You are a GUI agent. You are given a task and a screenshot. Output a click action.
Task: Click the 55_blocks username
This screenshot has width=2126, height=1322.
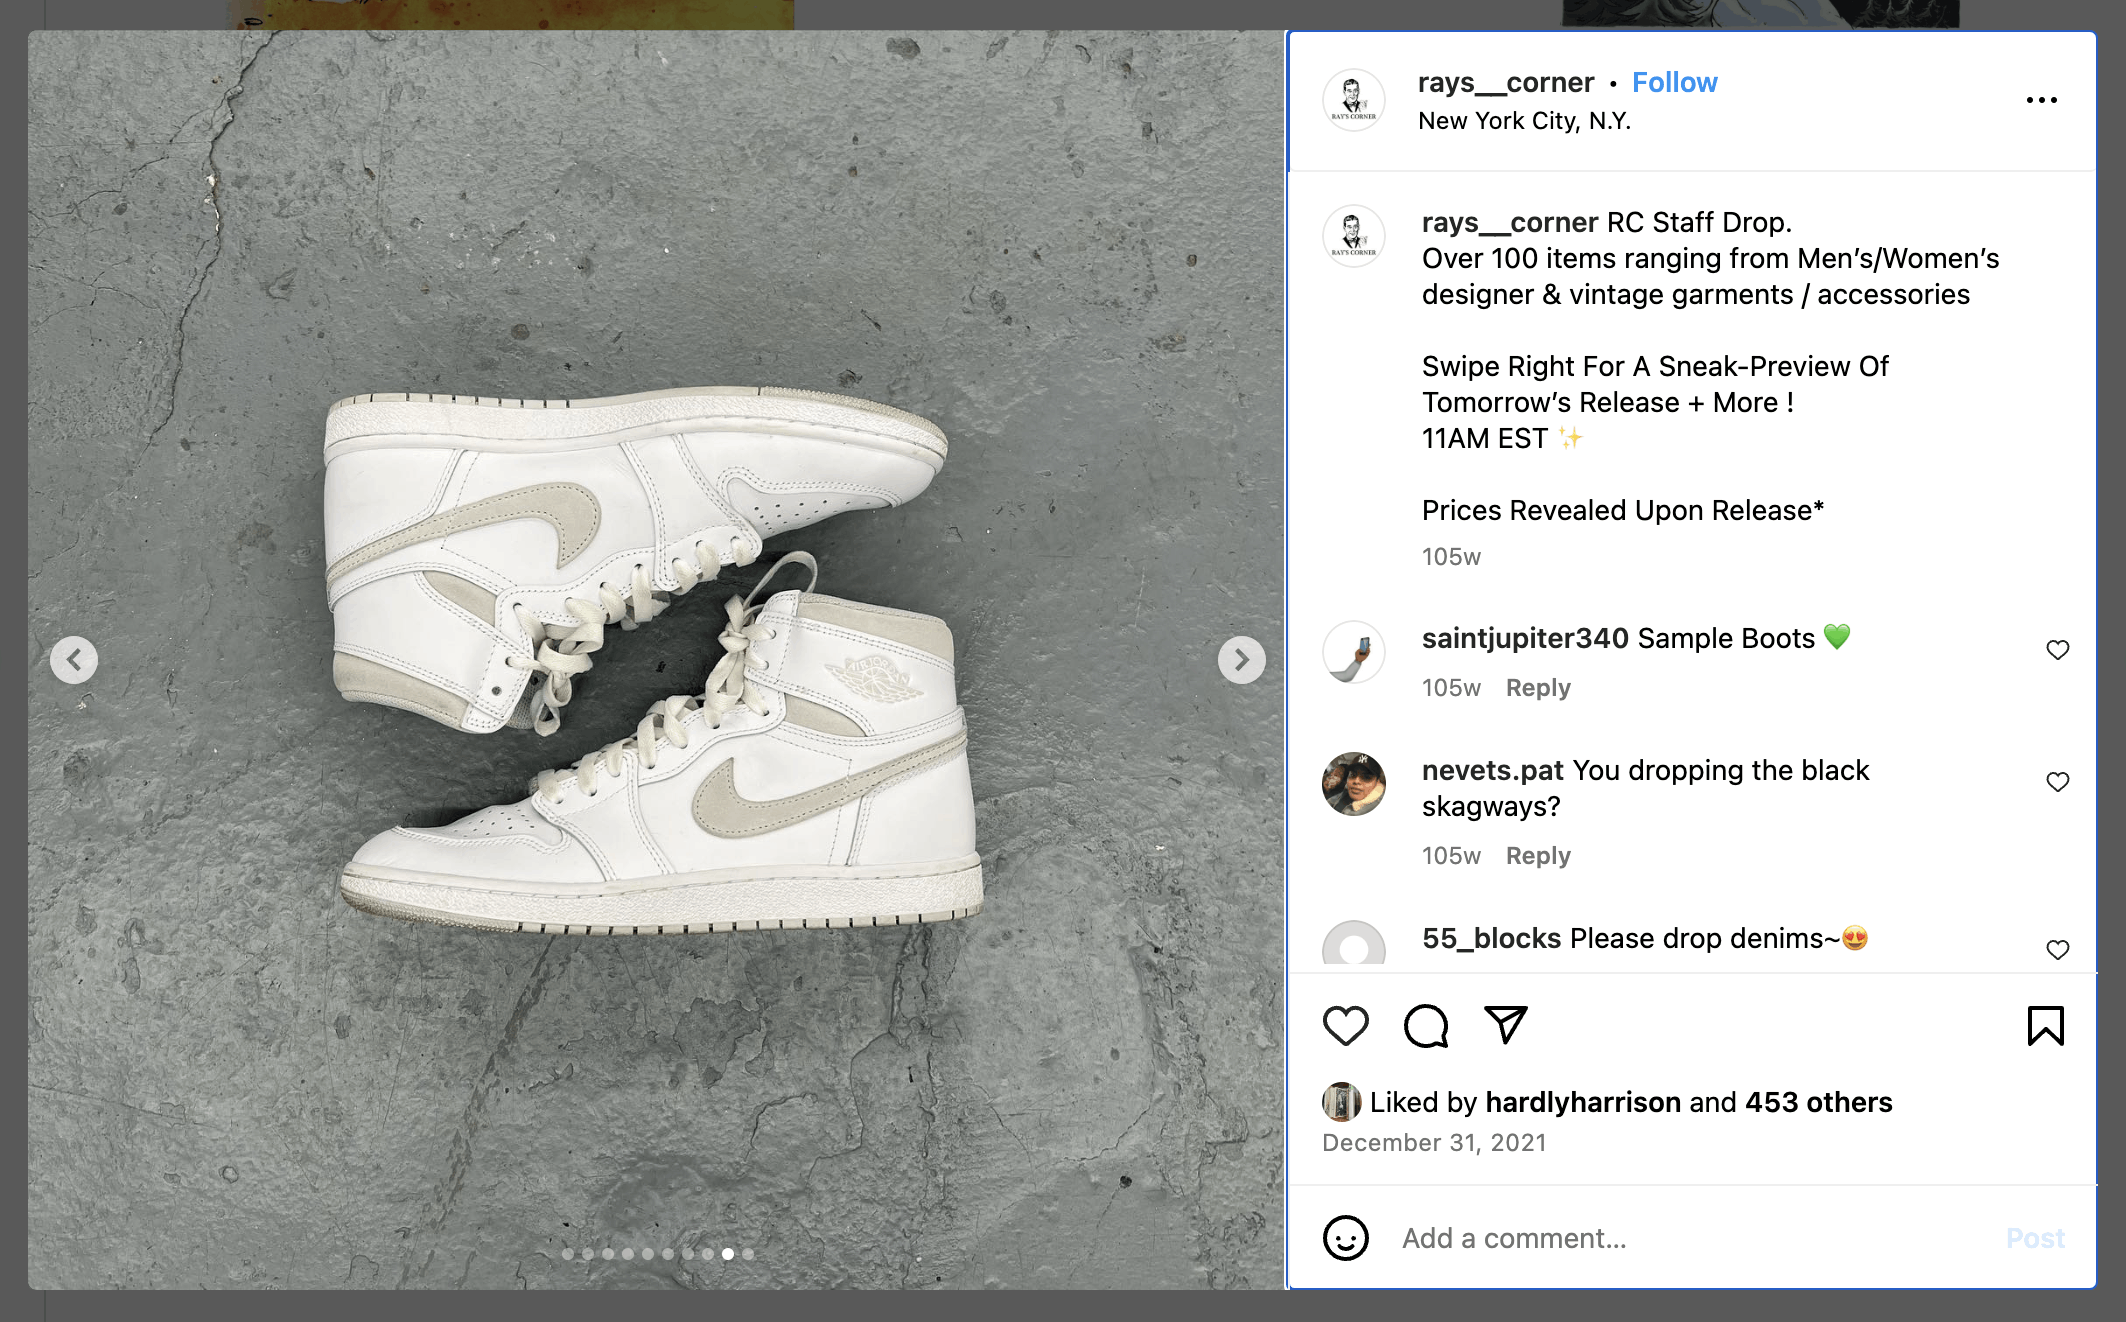click(x=1491, y=938)
